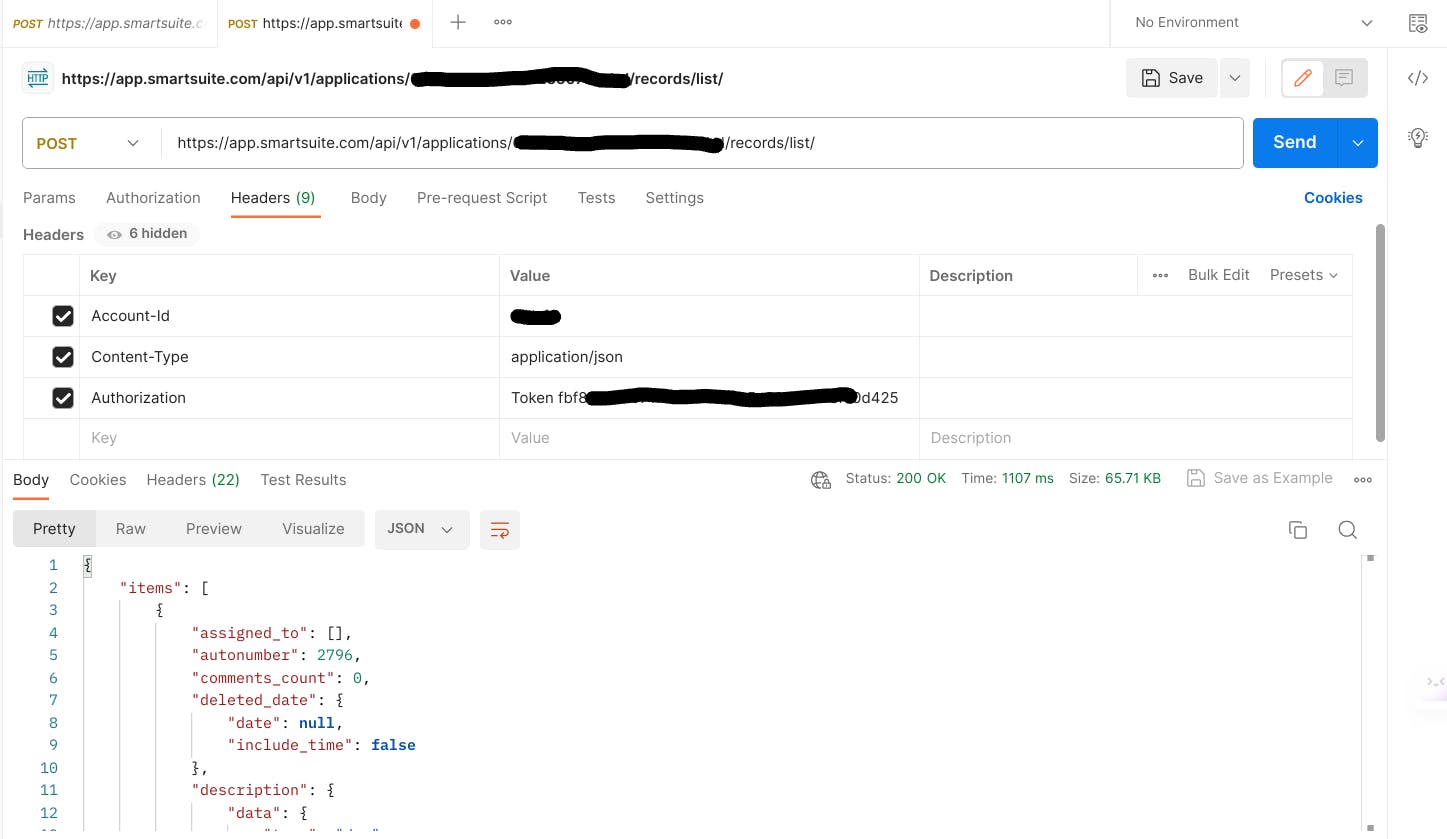Open response Headers (22) tab

point(193,480)
